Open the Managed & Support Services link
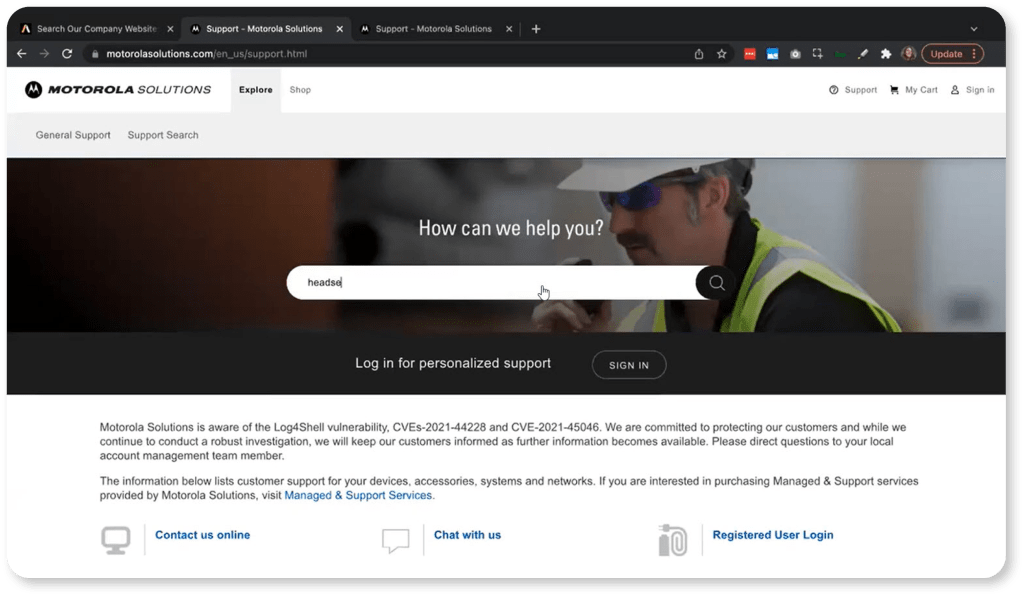This screenshot has height=596, width=1024. tap(359, 494)
